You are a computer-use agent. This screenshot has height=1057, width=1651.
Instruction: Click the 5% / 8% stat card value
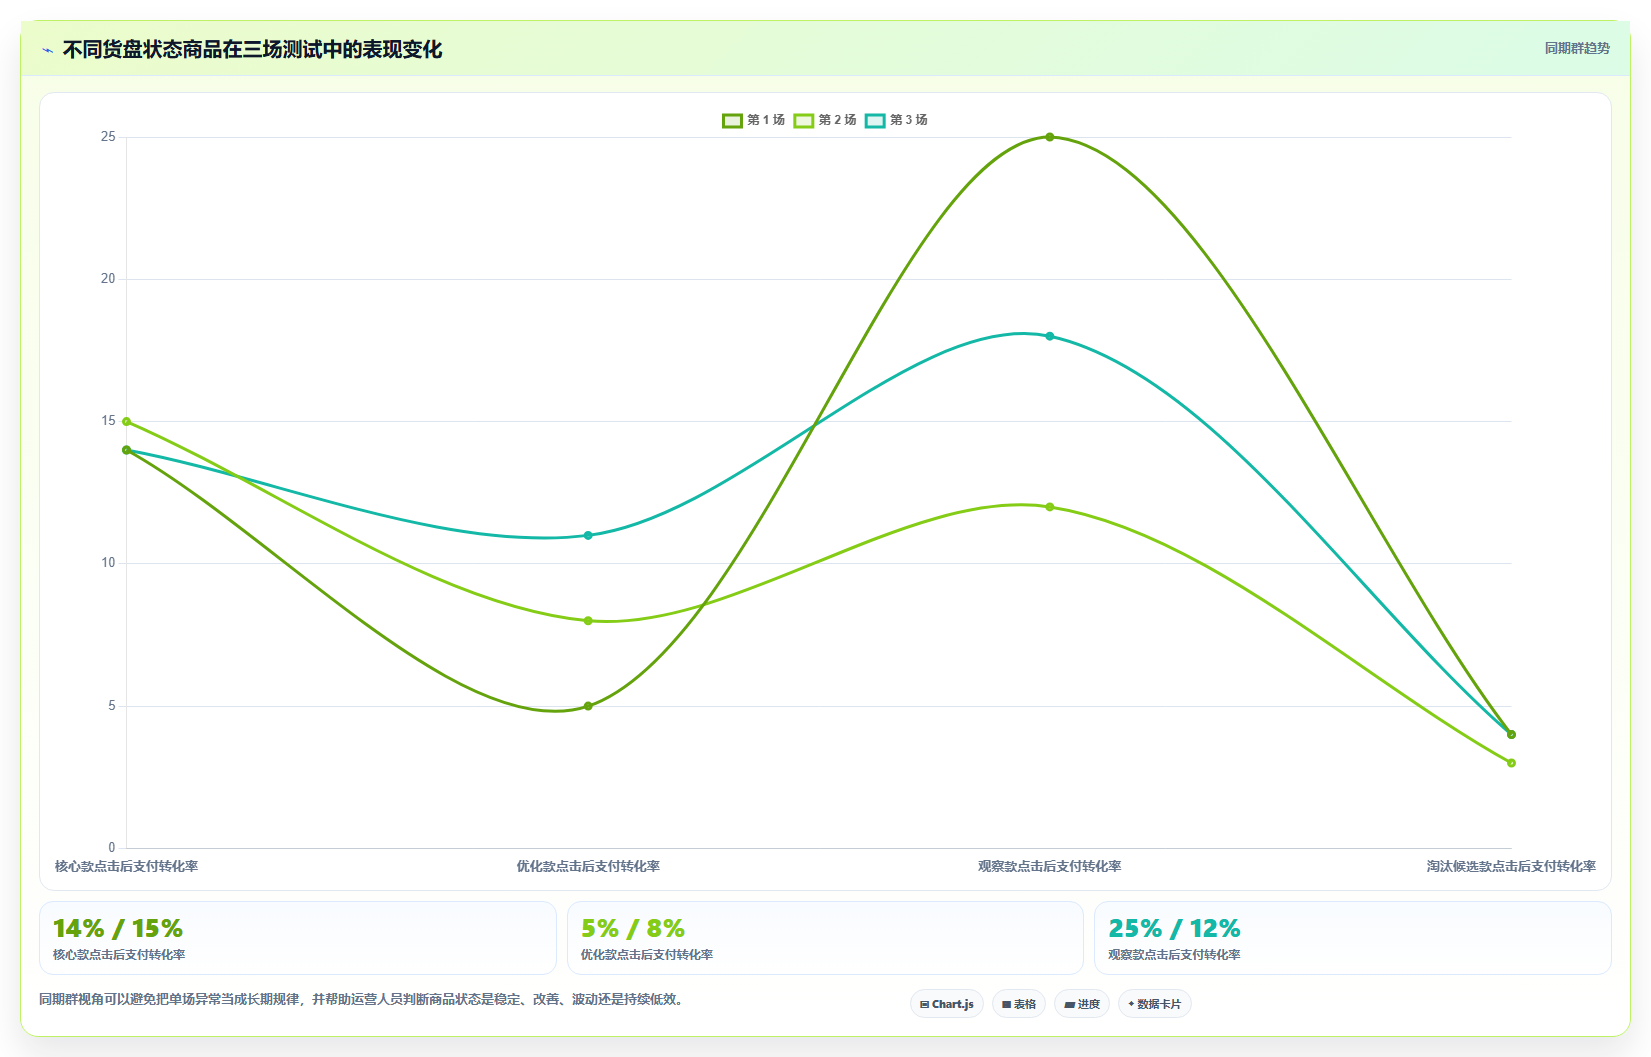(x=633, y=929)
